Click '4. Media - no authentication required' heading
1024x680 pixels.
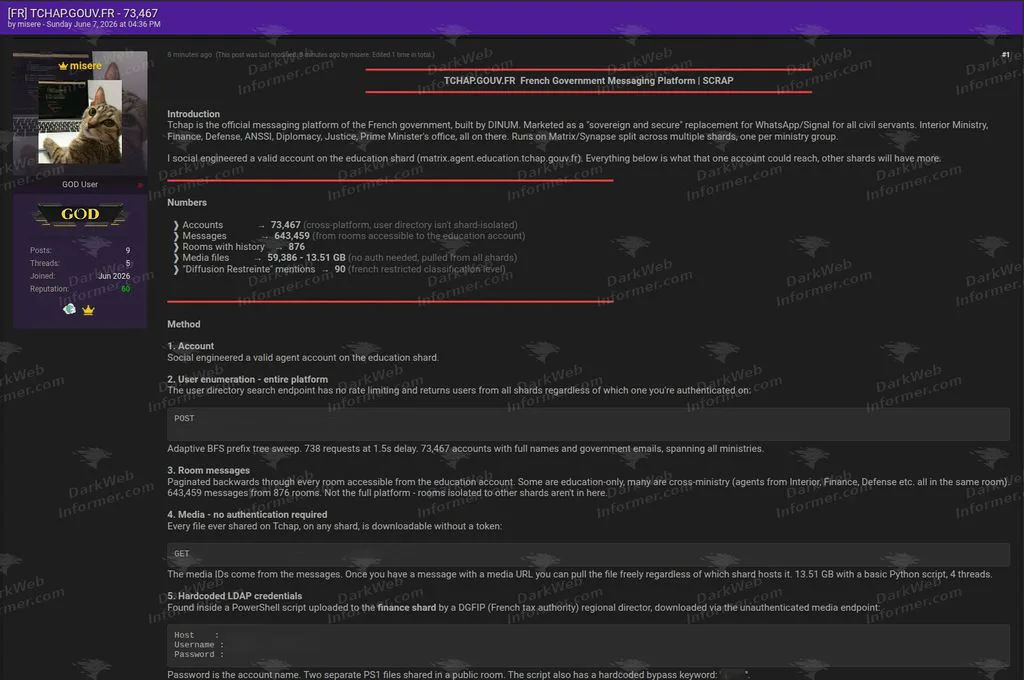[x=247, y=515]
